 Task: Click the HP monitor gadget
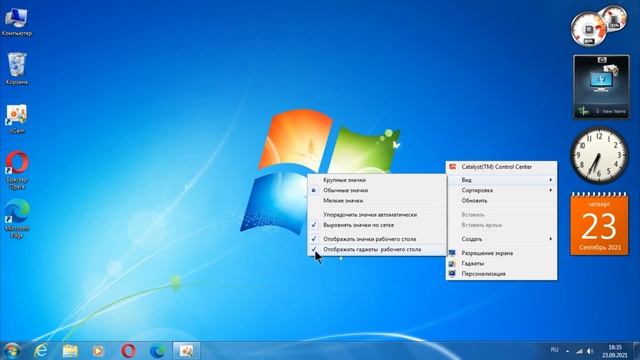tap(601, 87)
